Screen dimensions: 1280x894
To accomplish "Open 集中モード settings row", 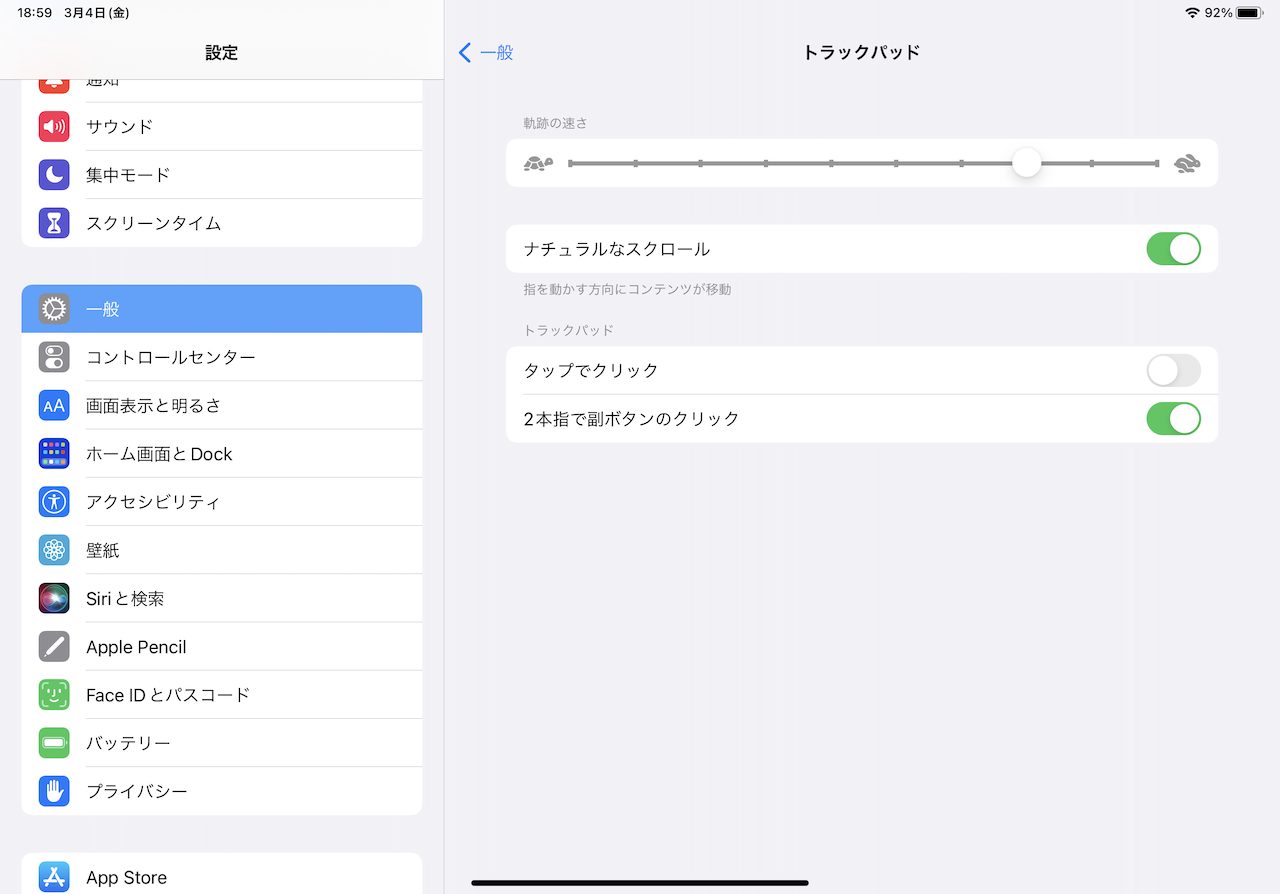I will click(222, 175).
